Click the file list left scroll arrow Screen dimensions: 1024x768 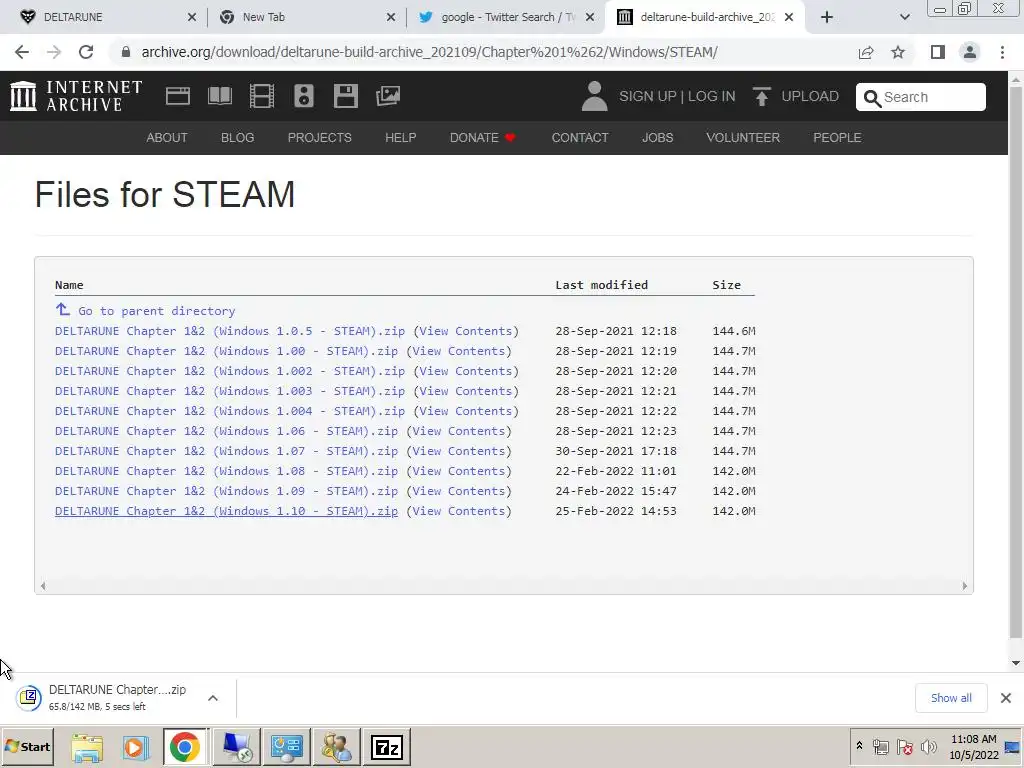point(43,586)
